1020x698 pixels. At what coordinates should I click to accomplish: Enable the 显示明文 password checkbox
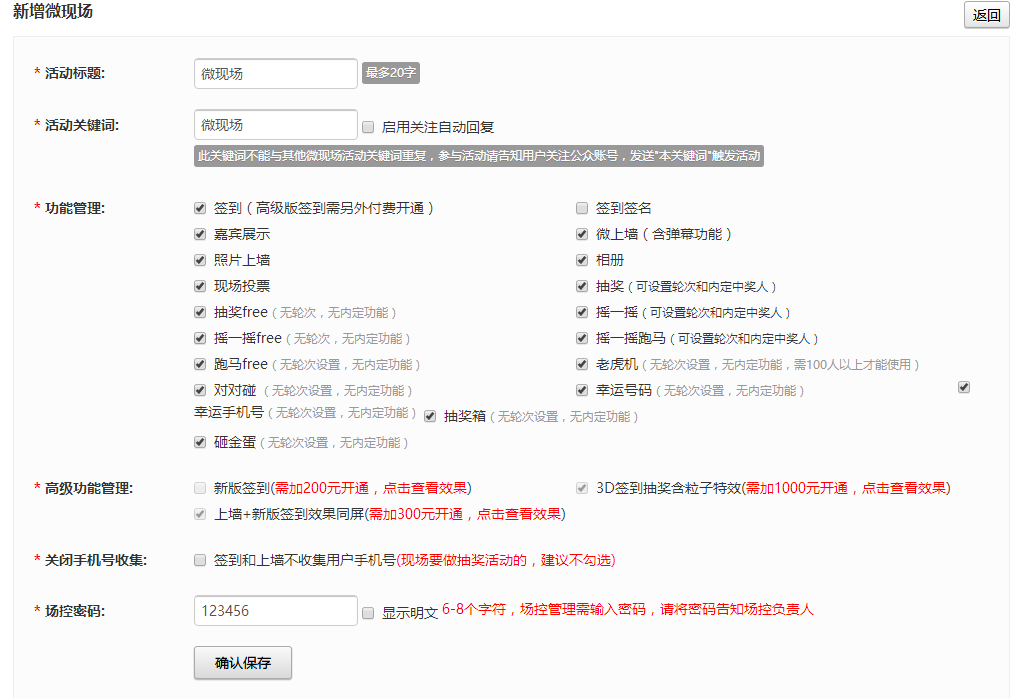[368, 613]
